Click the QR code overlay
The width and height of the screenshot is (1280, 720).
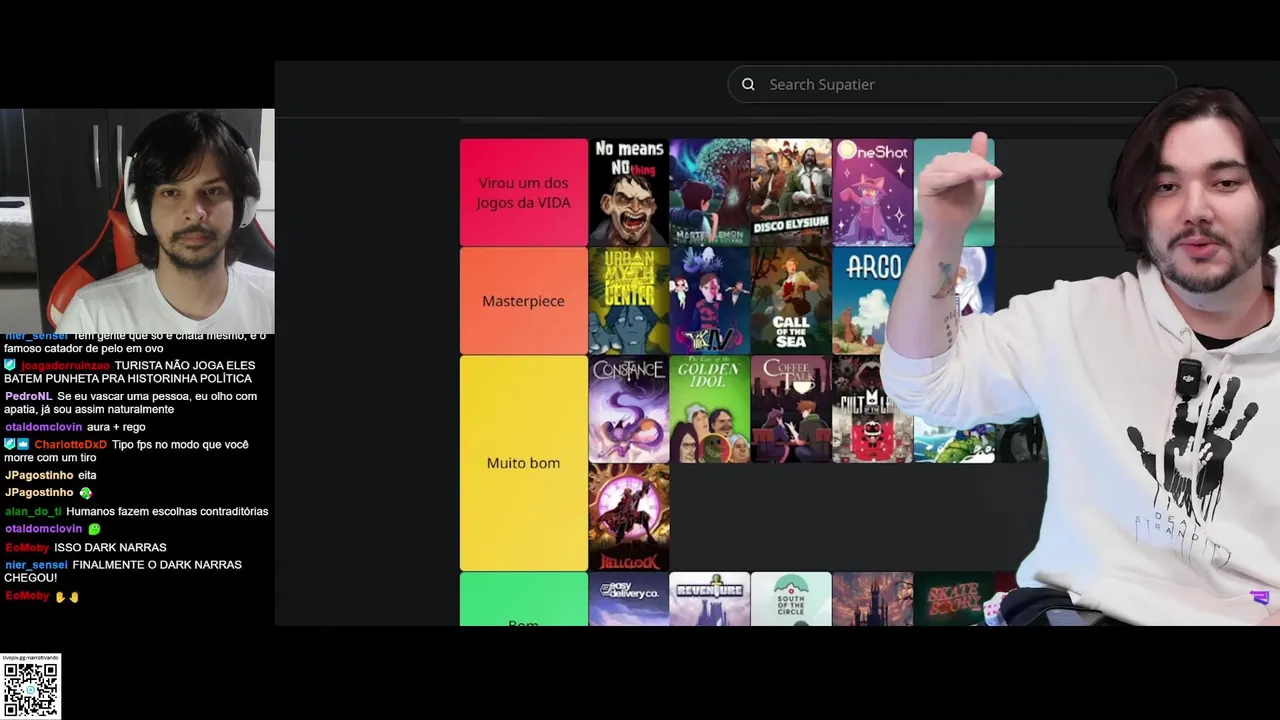(31, 689)
